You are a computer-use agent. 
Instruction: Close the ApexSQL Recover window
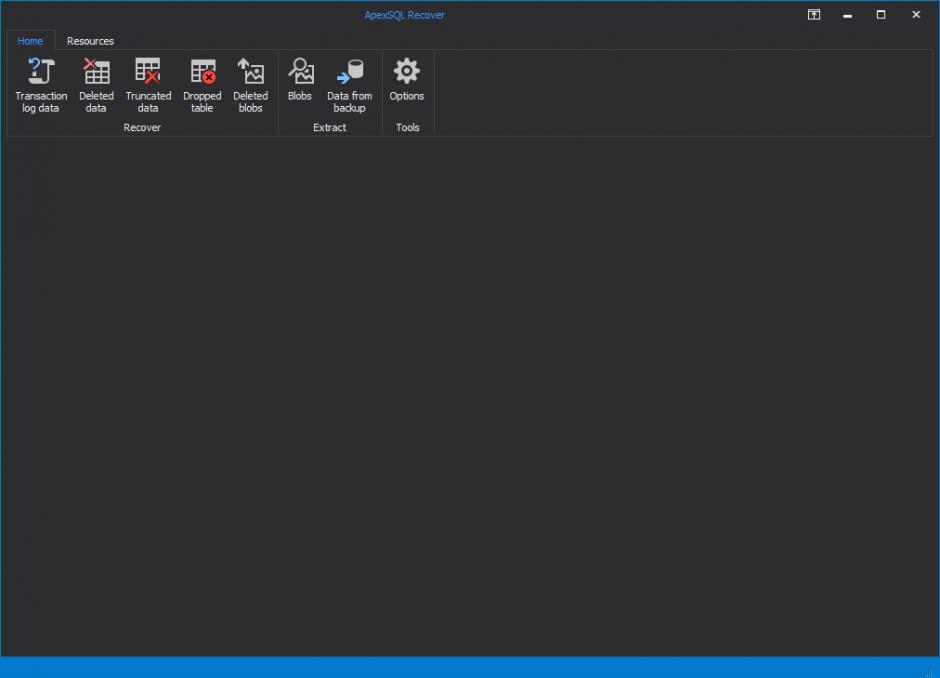(x=915, y=14)
